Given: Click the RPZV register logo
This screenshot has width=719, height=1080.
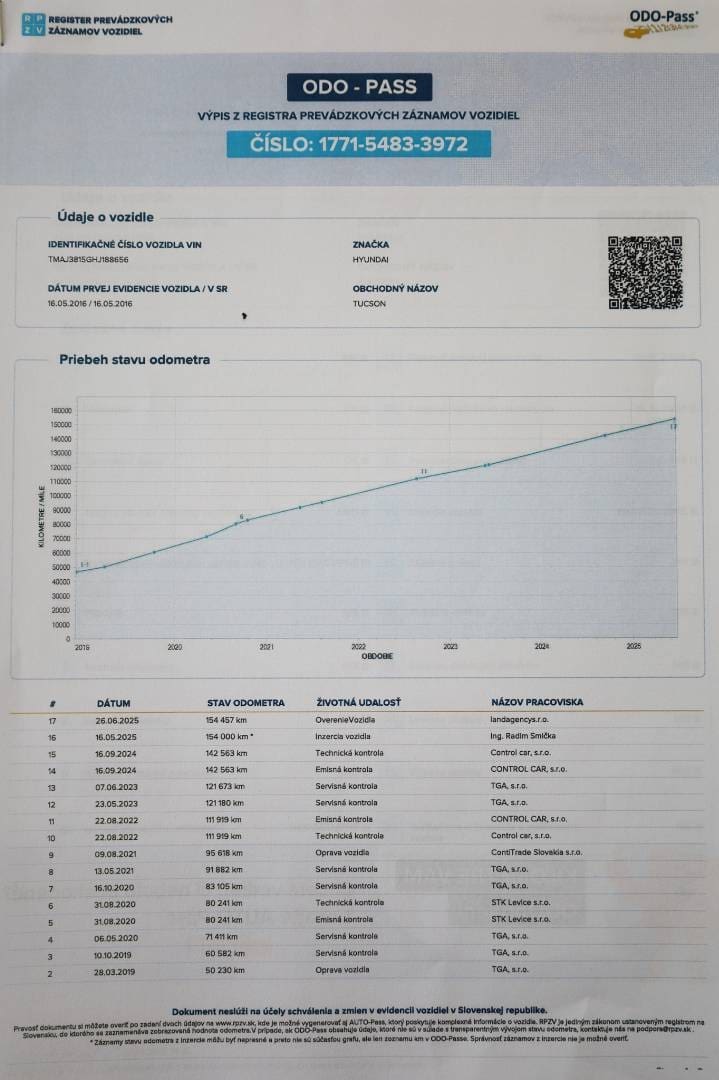Looking at the screenshot, I should [97, 25].
